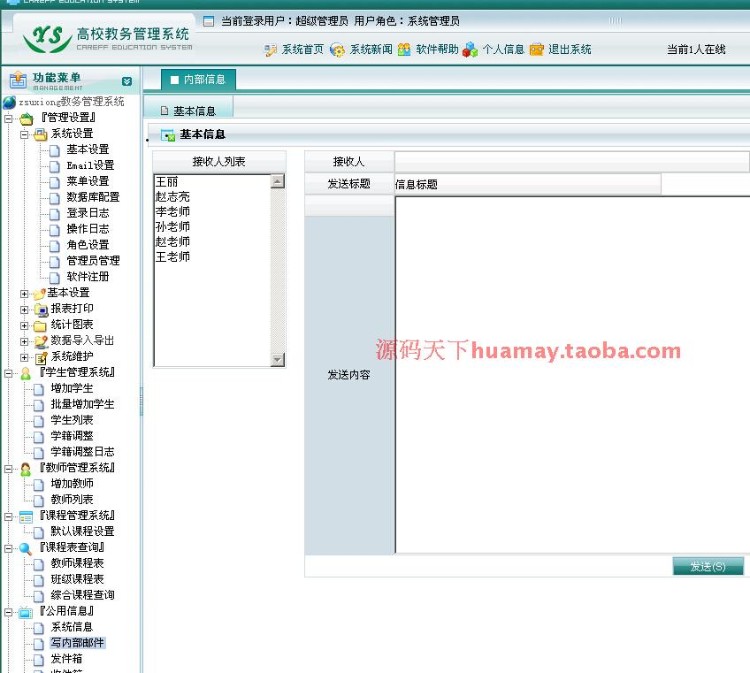Click the 发送标题 input field

click(528, 184)
